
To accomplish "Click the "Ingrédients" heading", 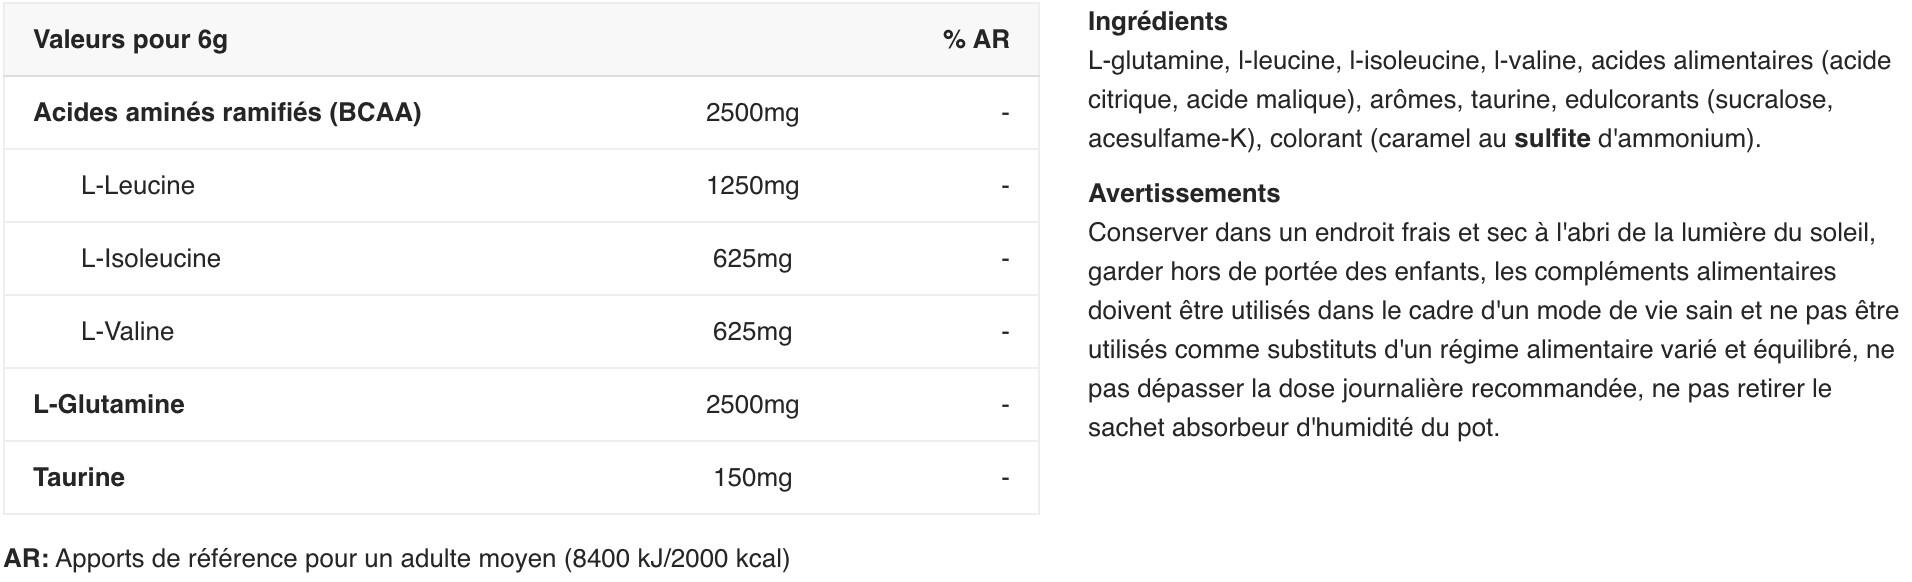I will pos(1157,21).
